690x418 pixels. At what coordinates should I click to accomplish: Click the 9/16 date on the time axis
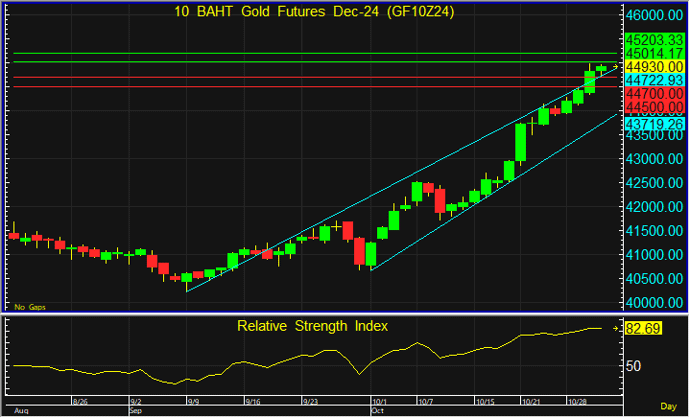point(253,401)
